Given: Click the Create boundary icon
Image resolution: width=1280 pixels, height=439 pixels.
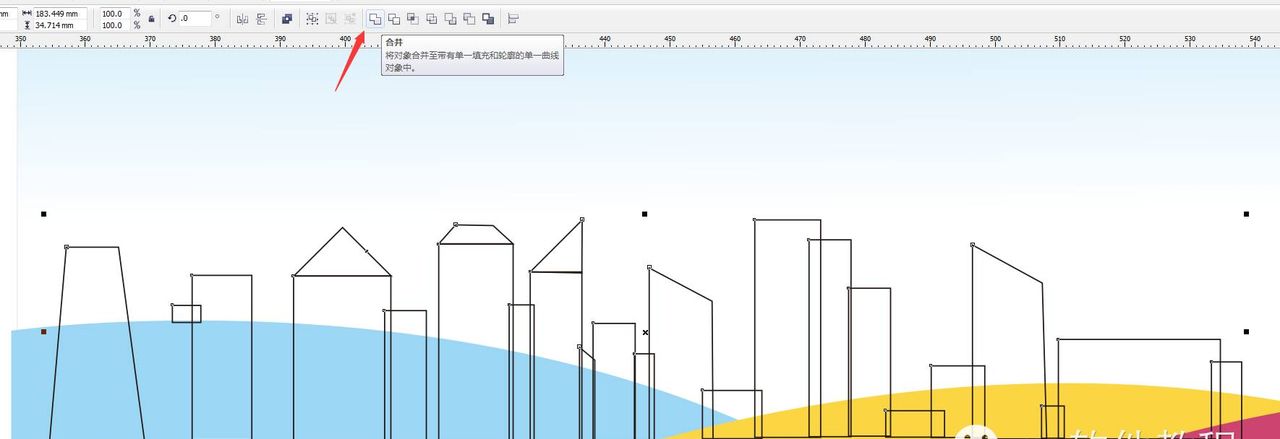Looking at the screenshot, I should 488,18.
